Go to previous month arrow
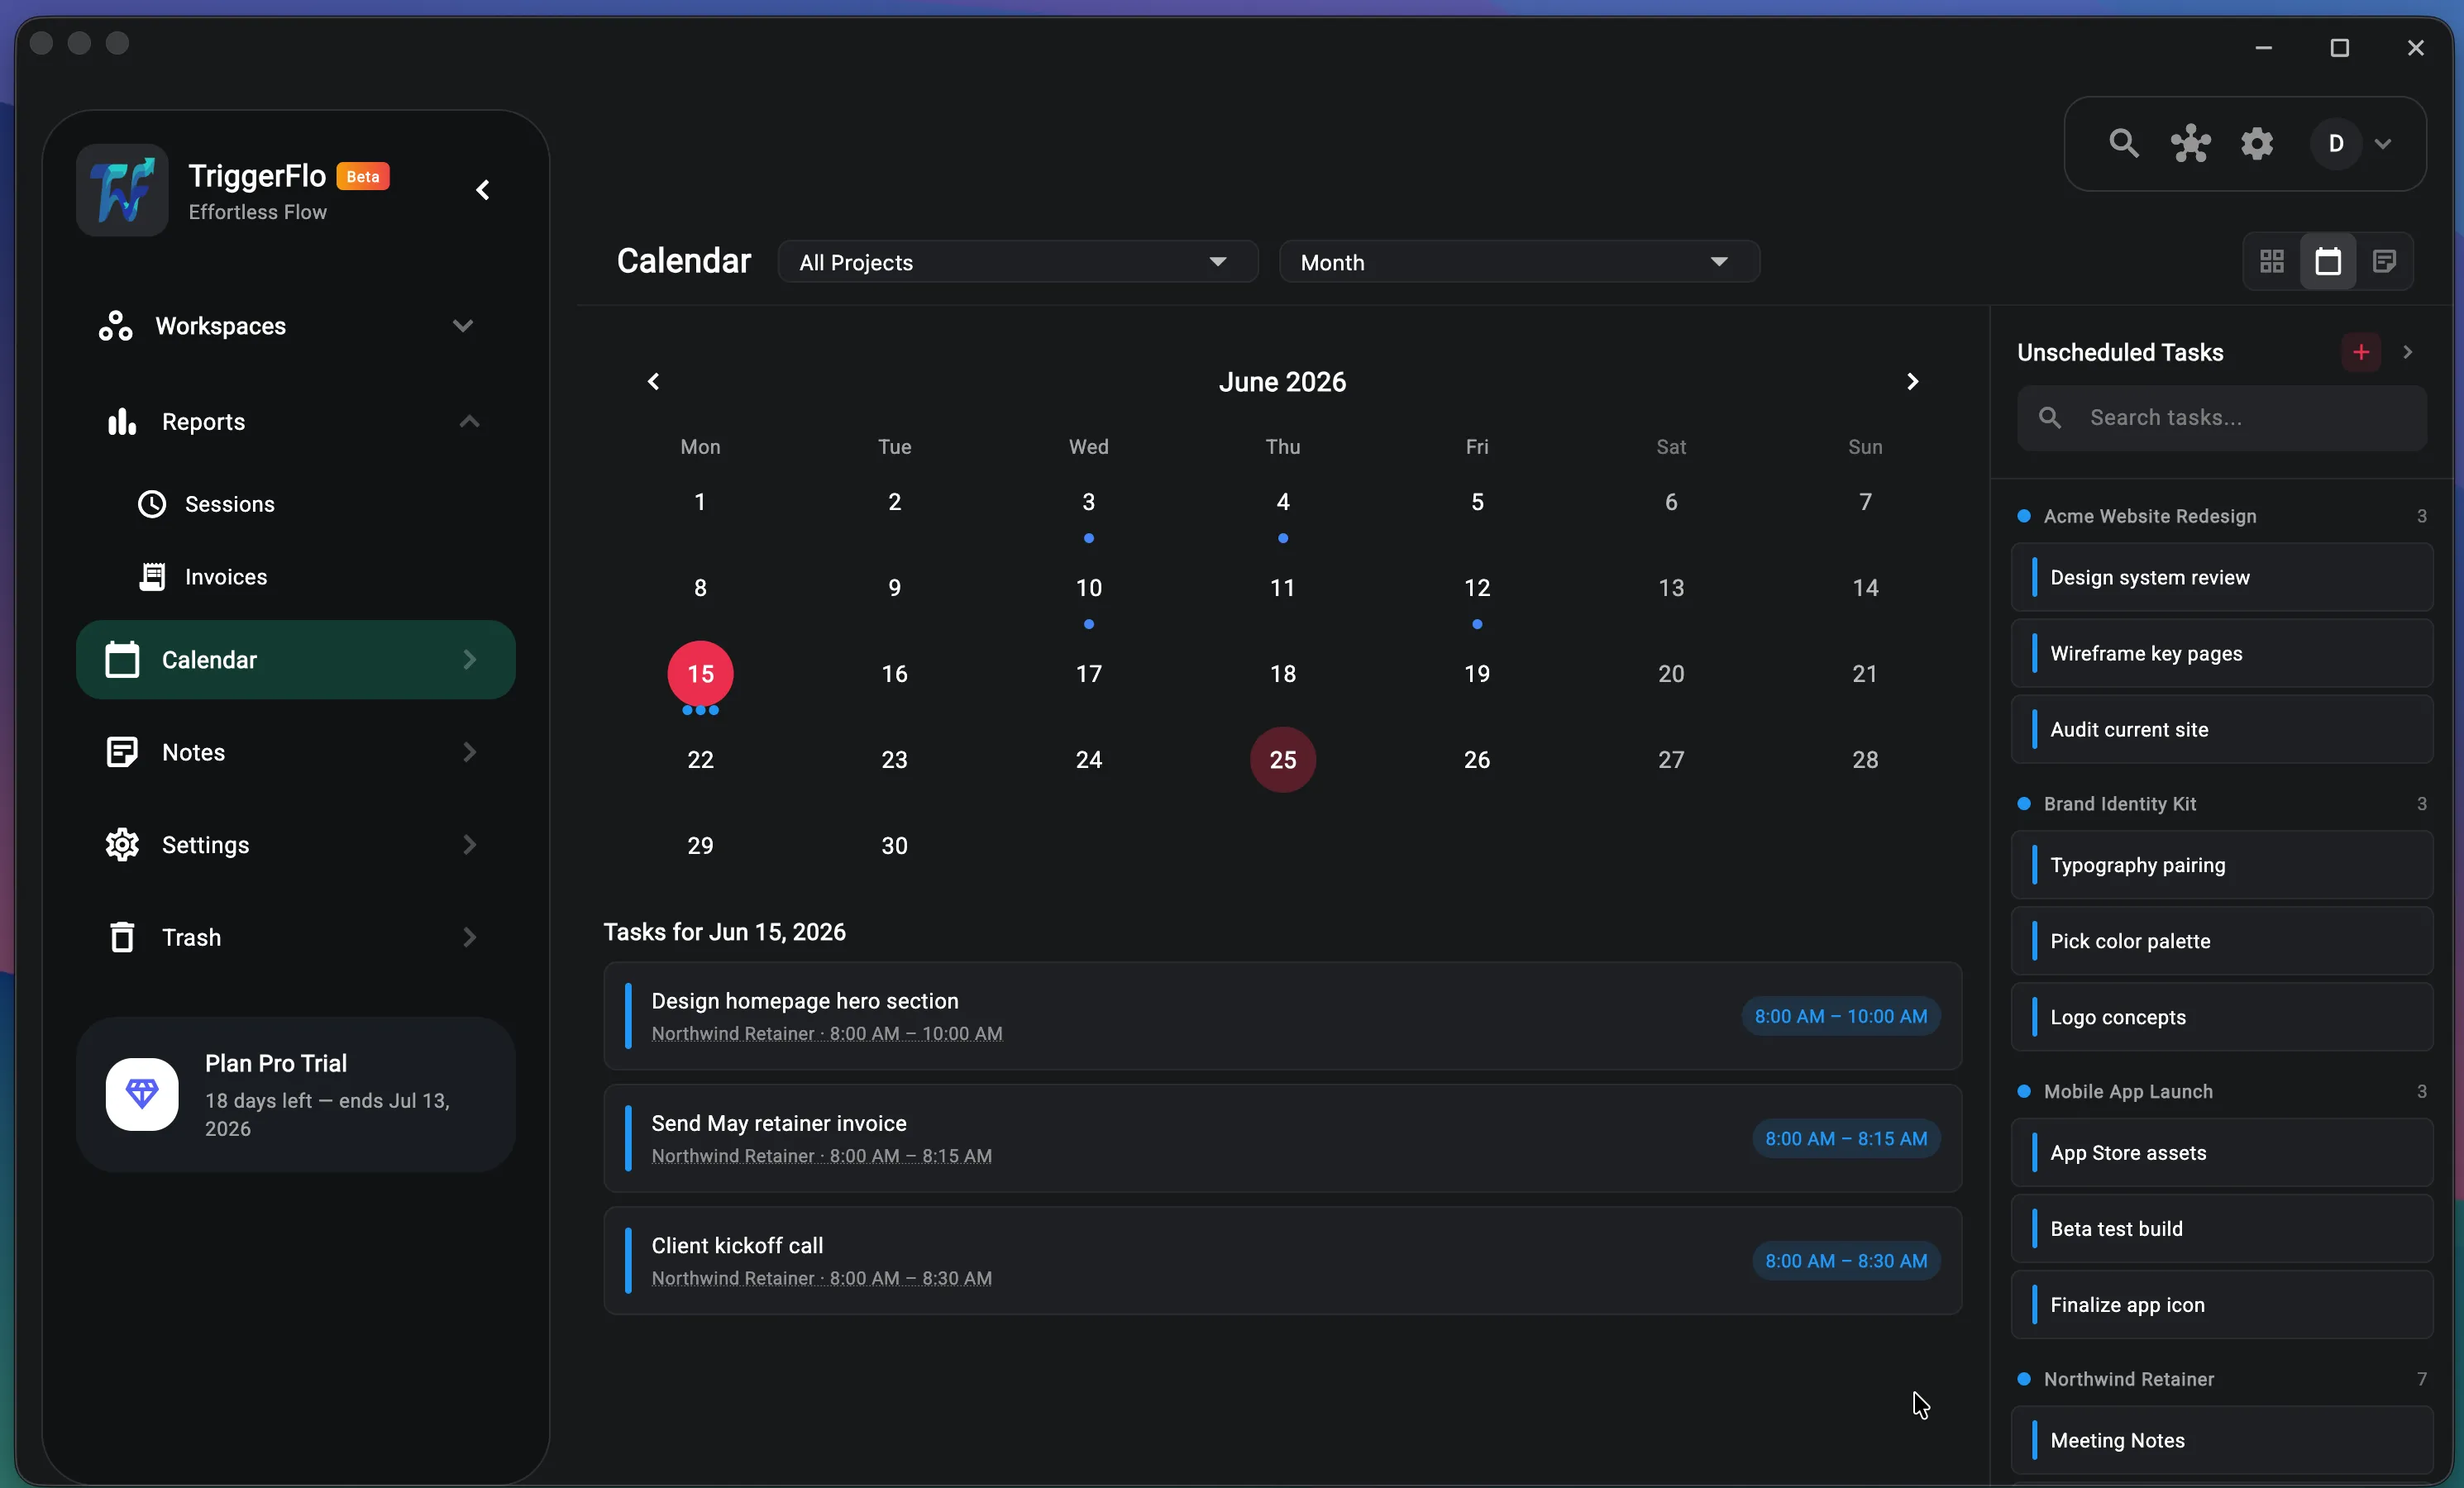Viewport: 2464px width, 1488px height. [654, 382]
